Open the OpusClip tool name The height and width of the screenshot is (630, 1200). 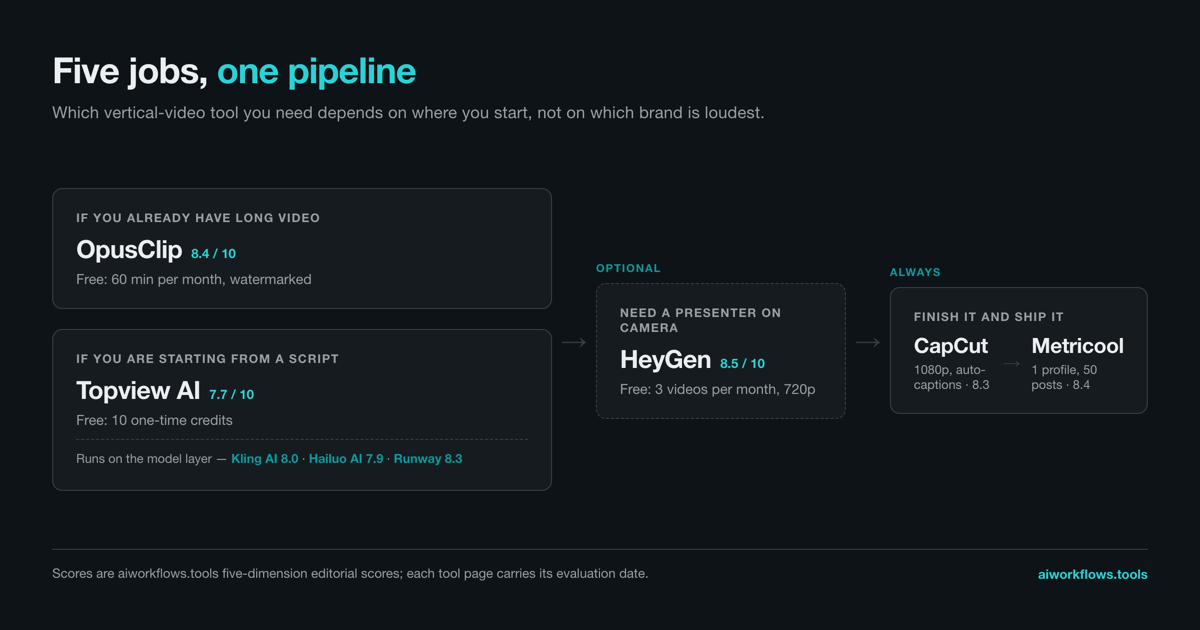(x=129, y=250)
